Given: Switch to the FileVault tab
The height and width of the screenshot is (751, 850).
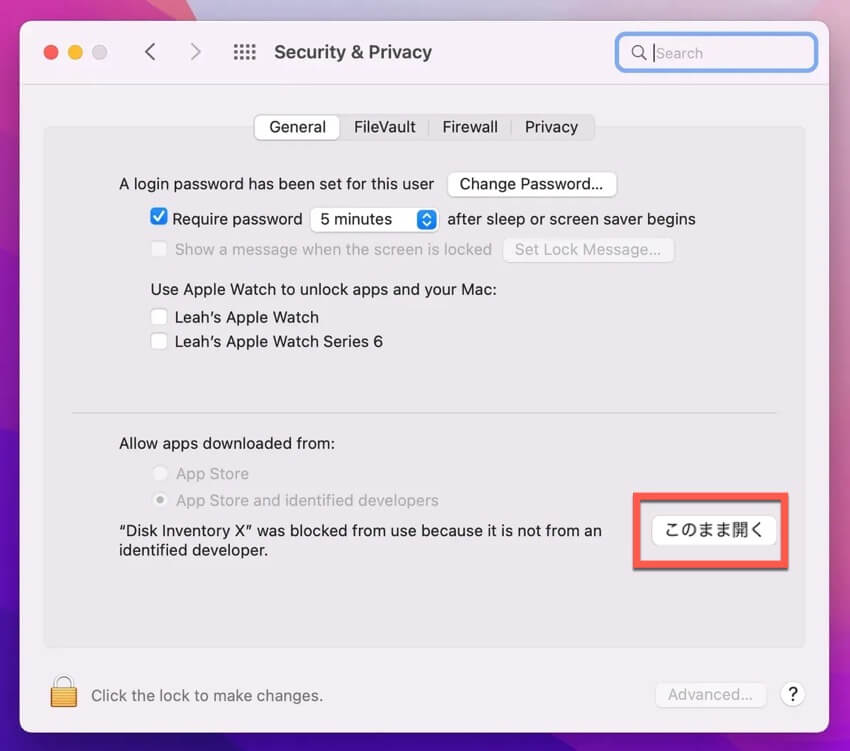Looking at the screenshot, I should pos(384,127).
